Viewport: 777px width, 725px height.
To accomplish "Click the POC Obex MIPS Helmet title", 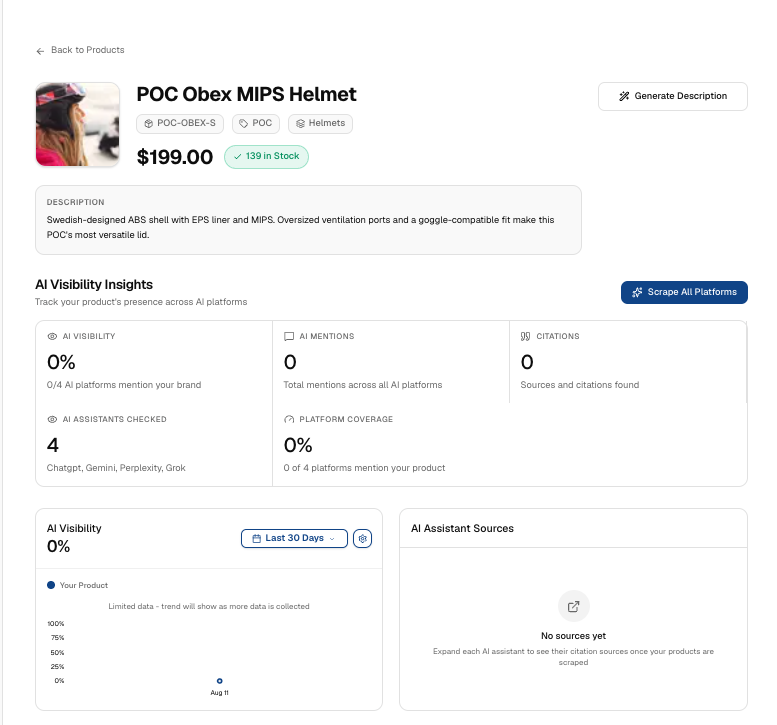I will click(x=246, y=94).
